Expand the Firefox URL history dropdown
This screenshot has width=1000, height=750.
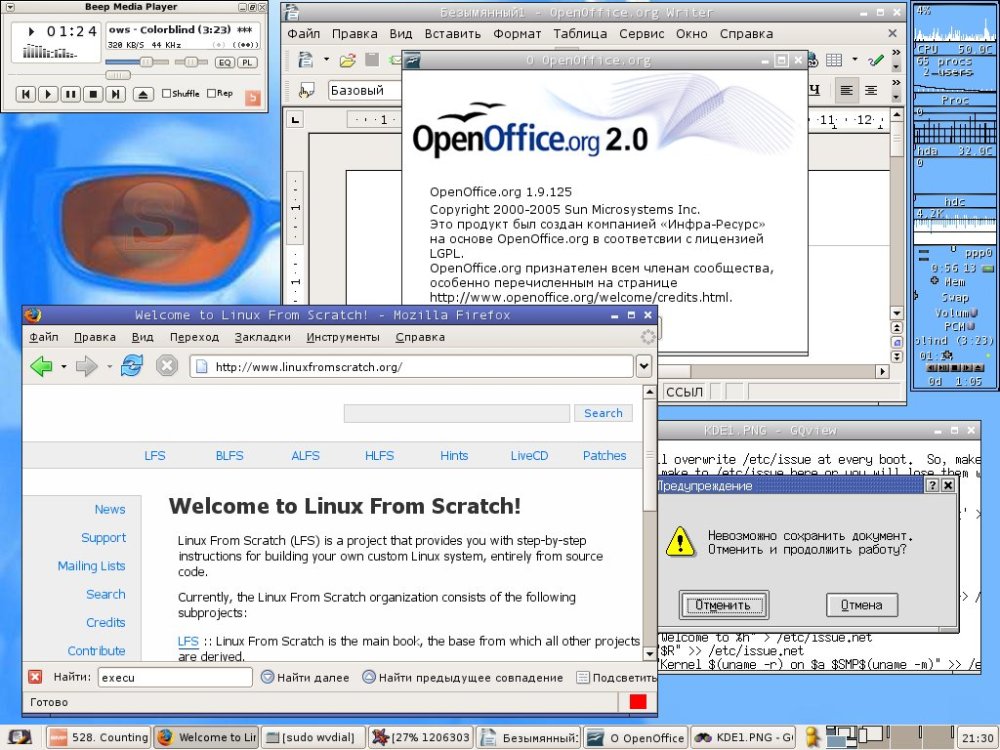(643, 367)
